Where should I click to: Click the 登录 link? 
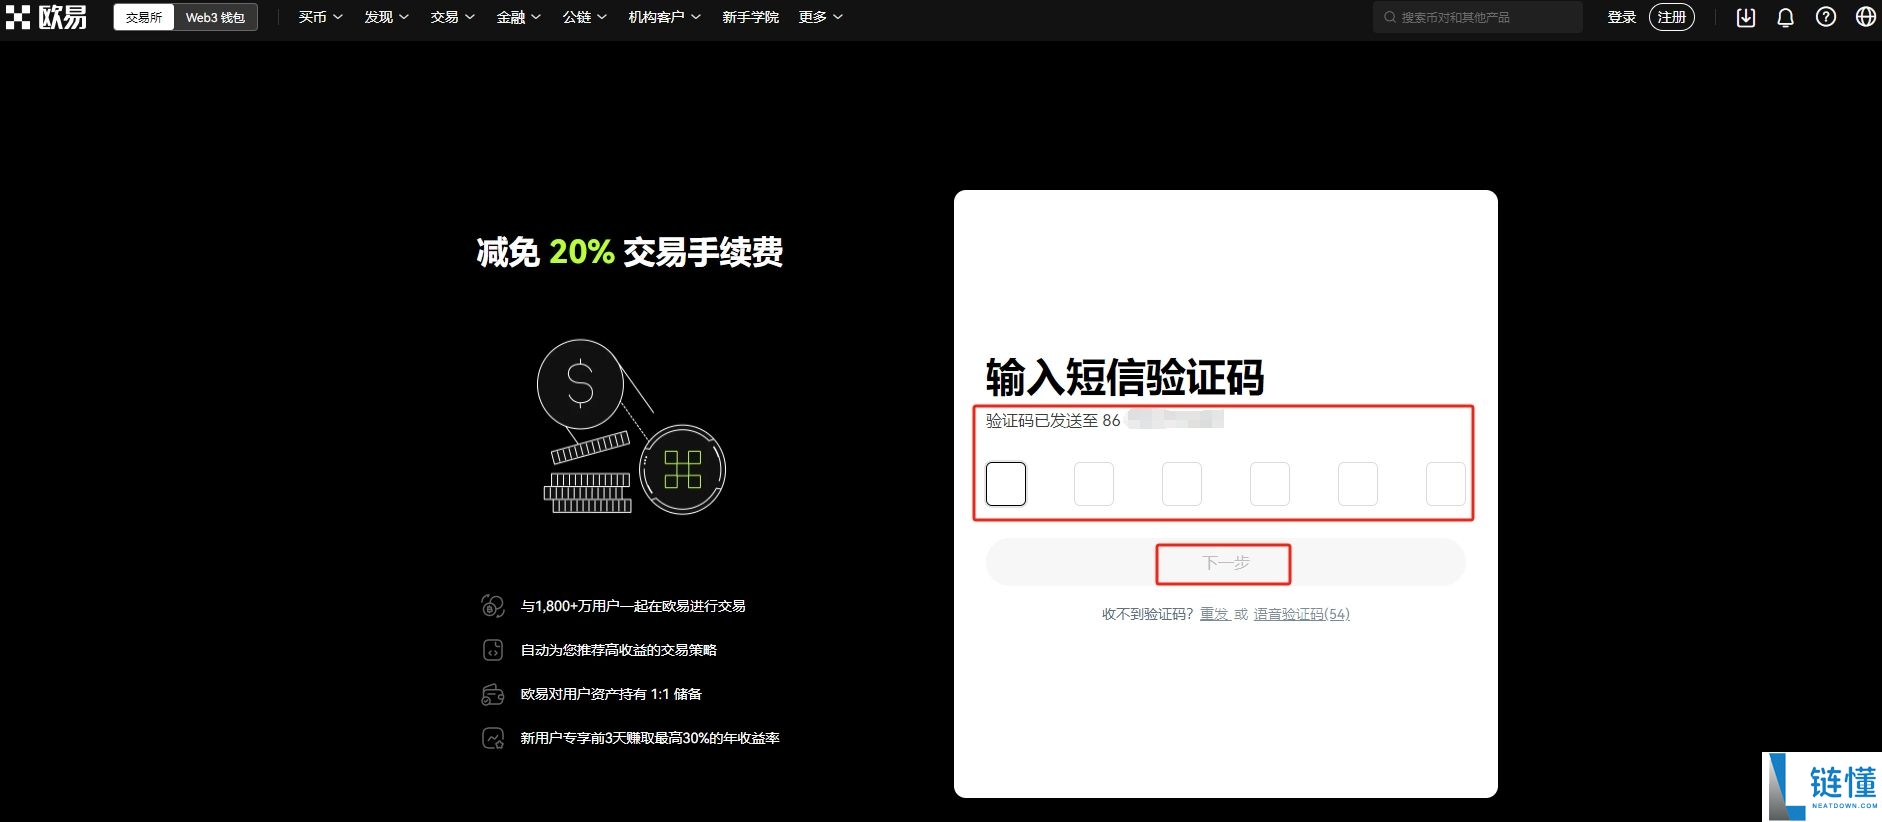pos(1621,17)
